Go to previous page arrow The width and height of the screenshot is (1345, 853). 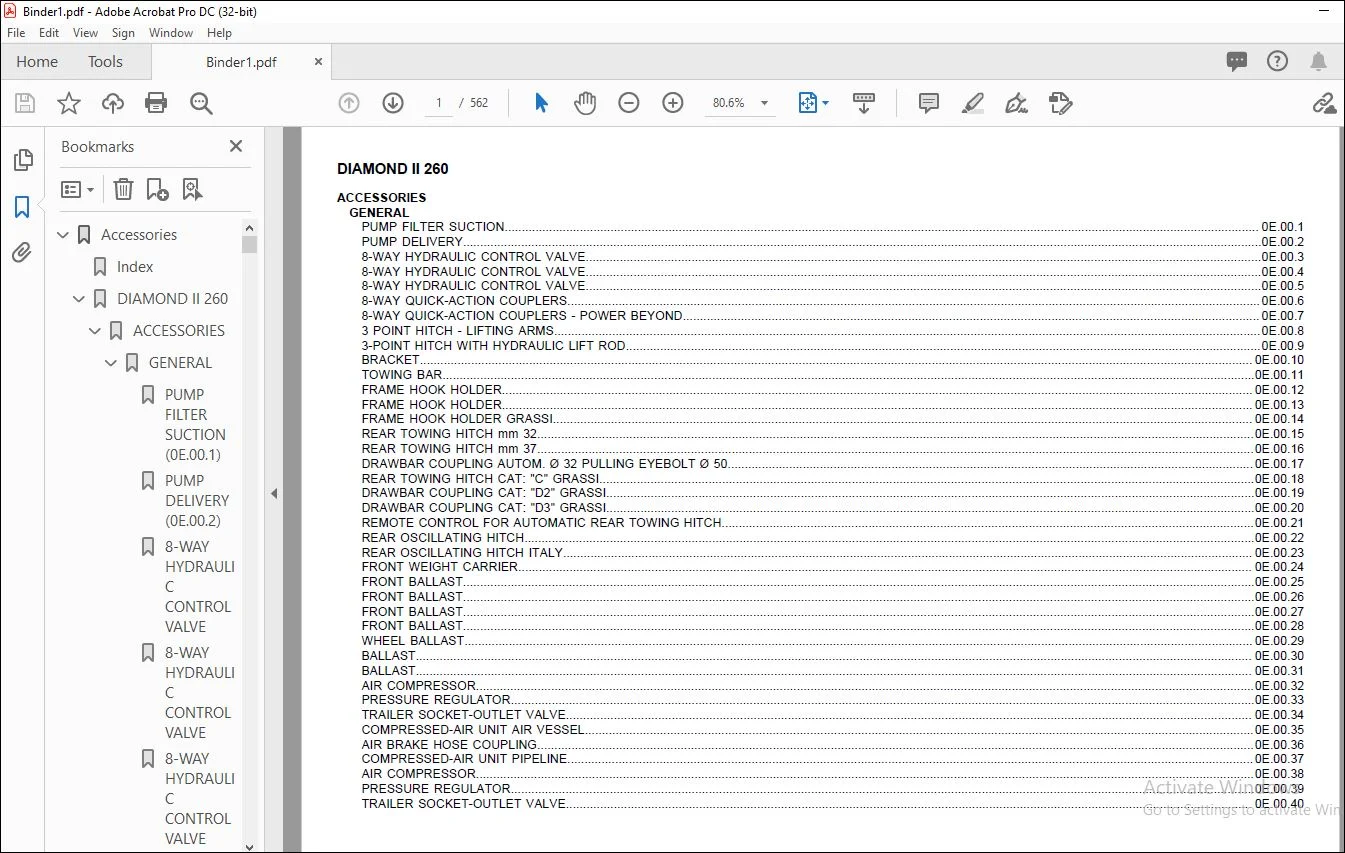pyautogui.click(x=349, y=103)
